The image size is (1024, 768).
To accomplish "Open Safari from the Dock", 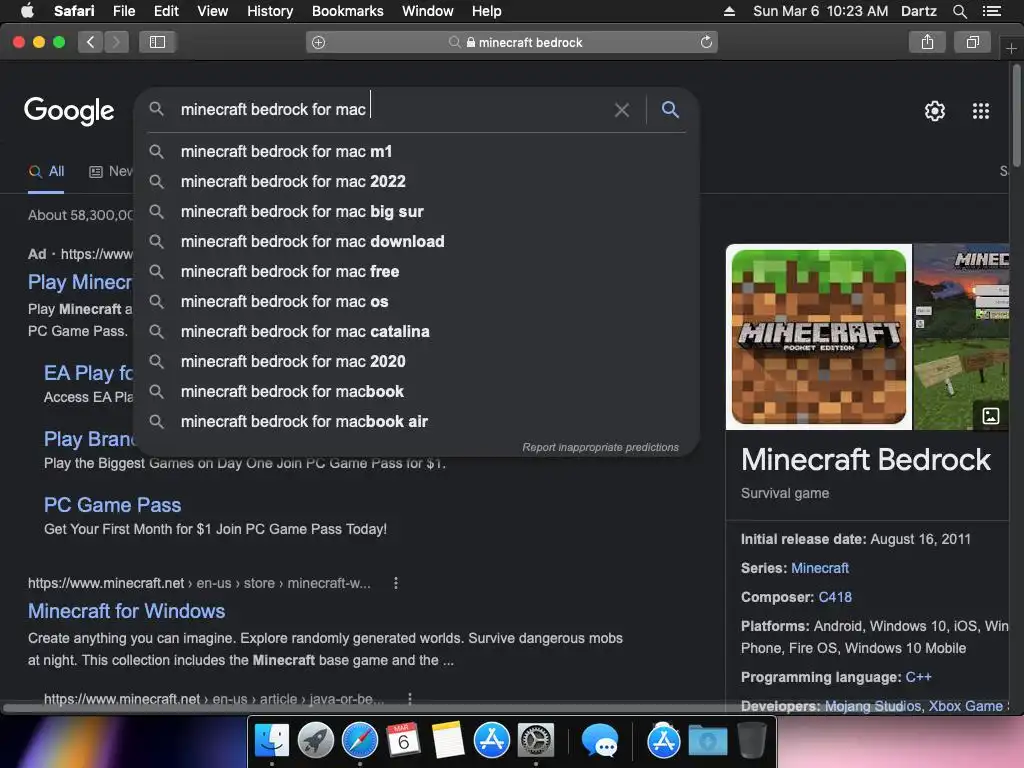I will 360,741.
